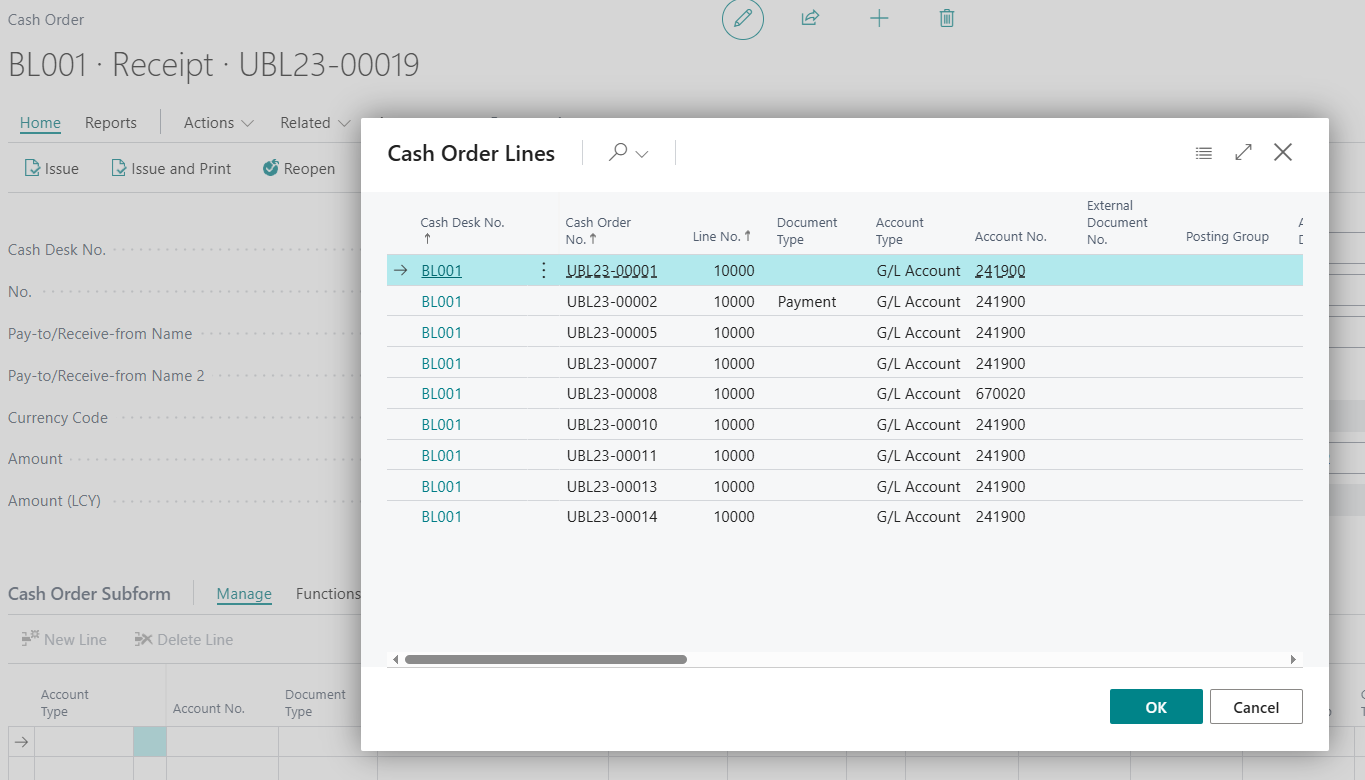Click the OK button

(1156, 707)
